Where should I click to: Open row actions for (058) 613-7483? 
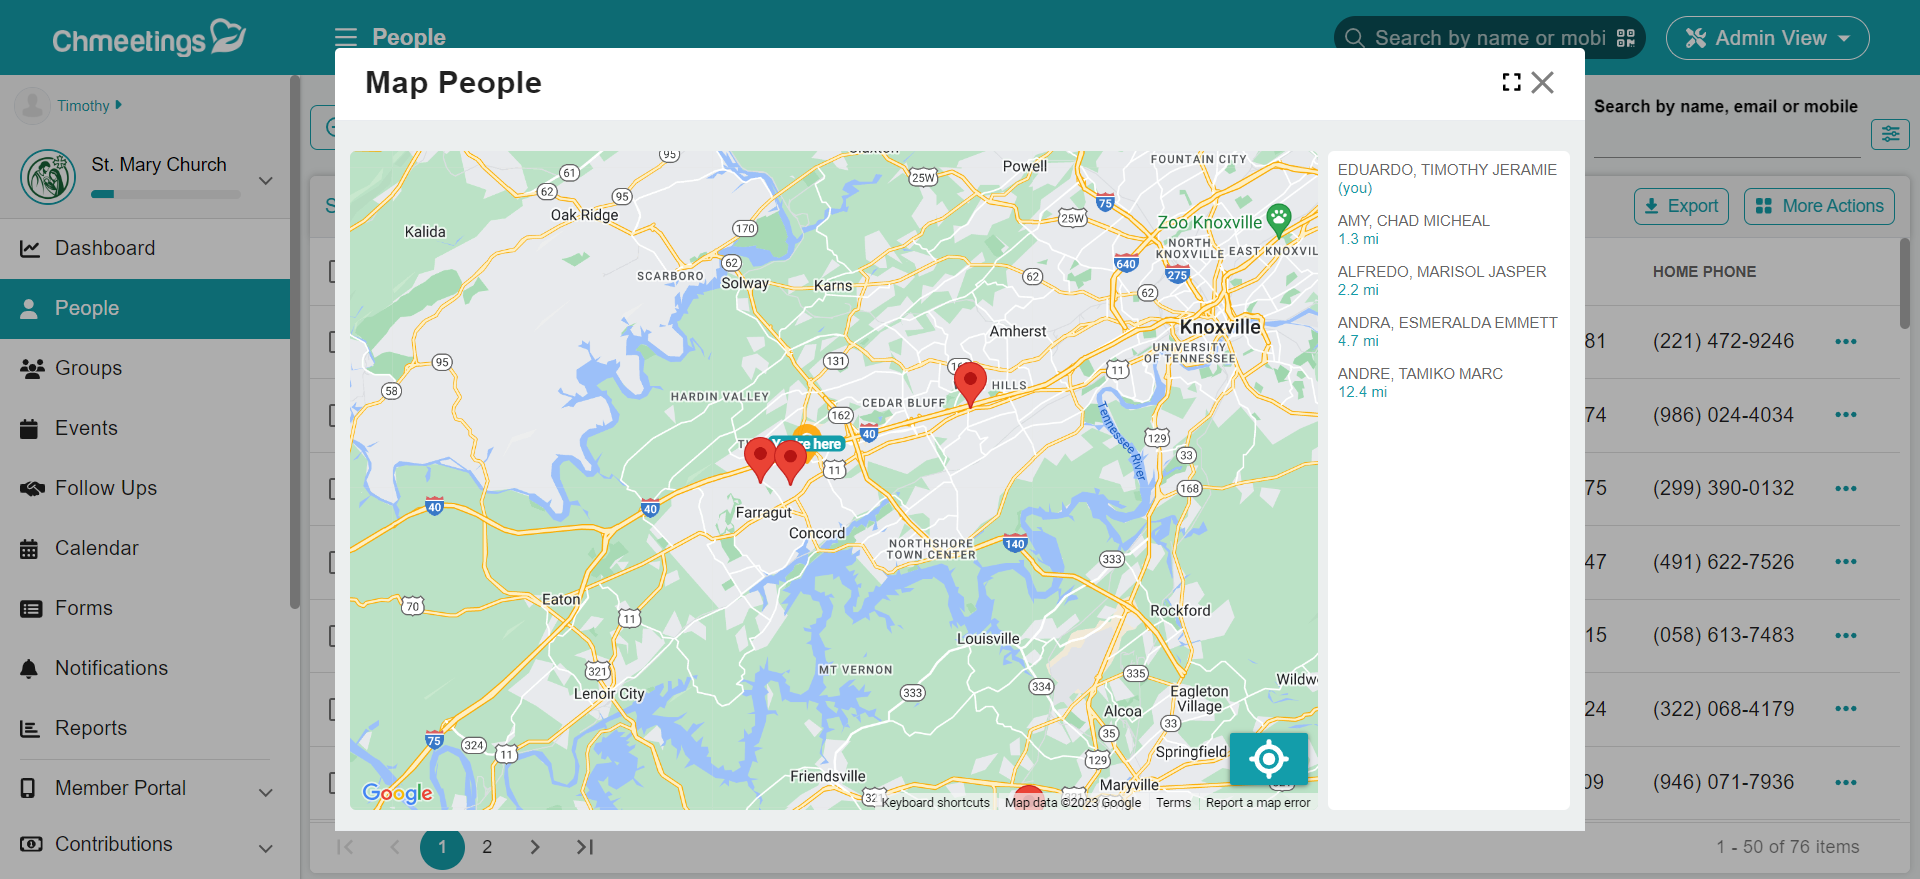1846,636
